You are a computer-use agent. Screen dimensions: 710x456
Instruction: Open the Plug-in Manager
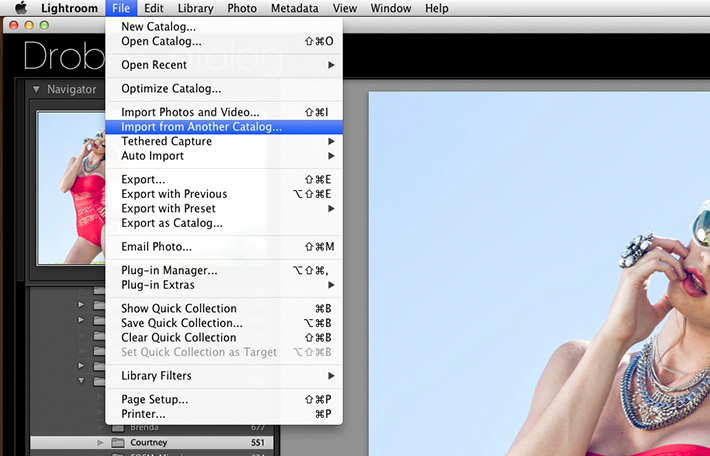[224, 270]
